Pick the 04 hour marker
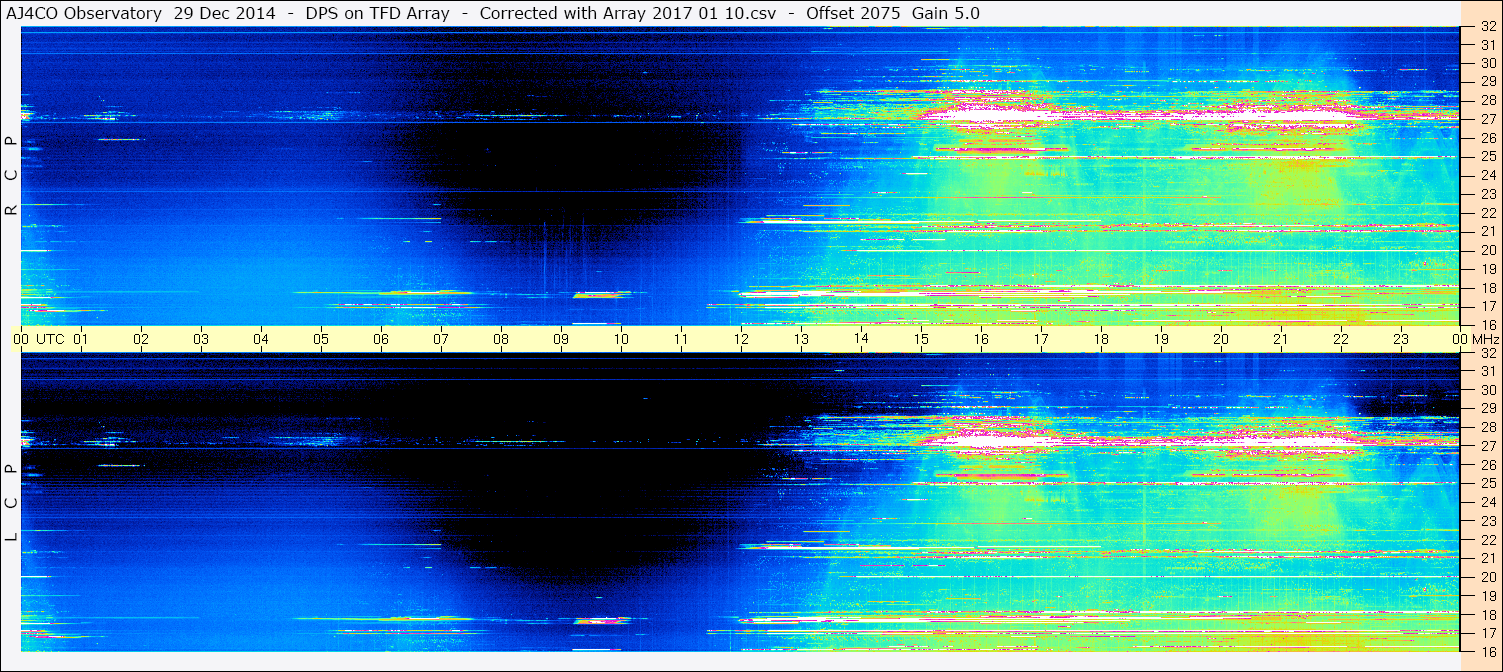The height and width of the screenshot is (672, 1503). [261, 339]
